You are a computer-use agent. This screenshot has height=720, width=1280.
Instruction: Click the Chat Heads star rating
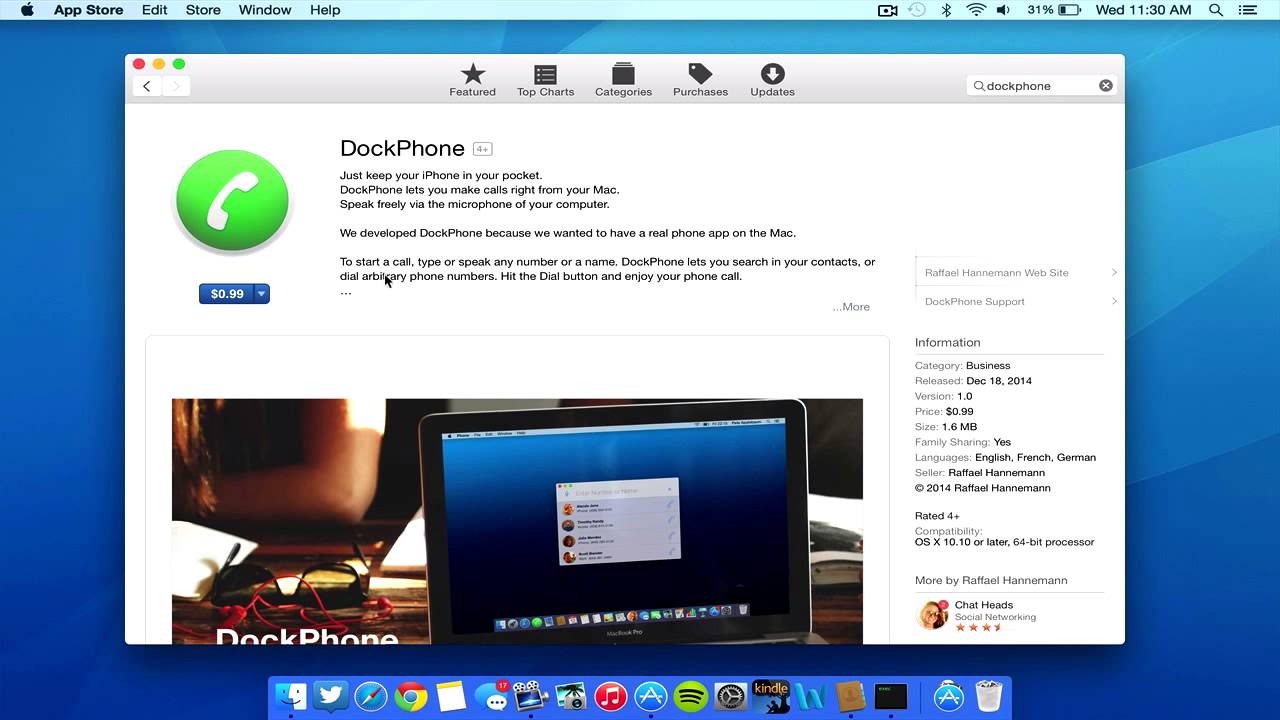(x=979, y=628)
